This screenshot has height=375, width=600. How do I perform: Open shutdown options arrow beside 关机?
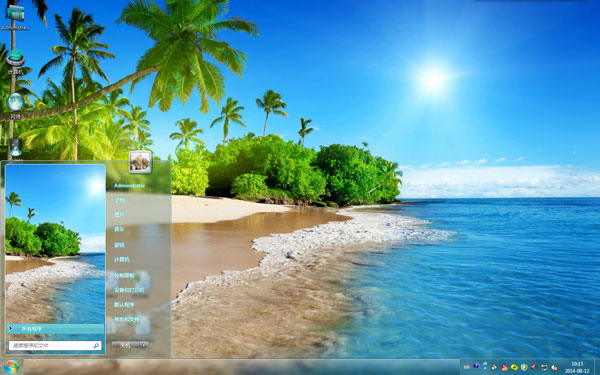144,345
